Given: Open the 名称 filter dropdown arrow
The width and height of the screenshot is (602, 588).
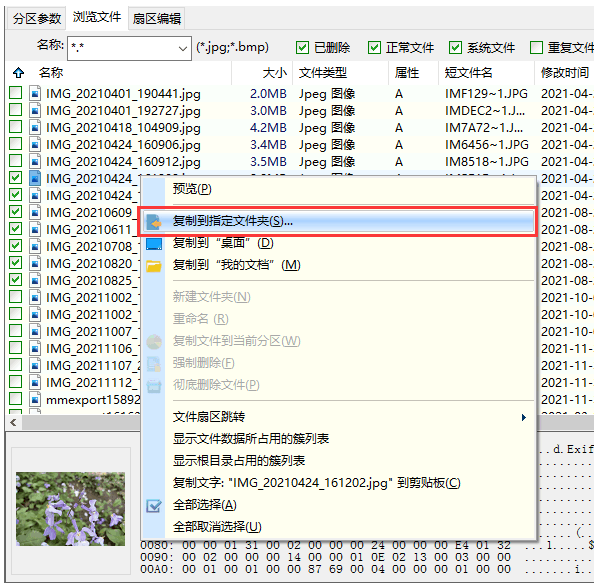Looking at the screenshot, I should pos(182,48).
